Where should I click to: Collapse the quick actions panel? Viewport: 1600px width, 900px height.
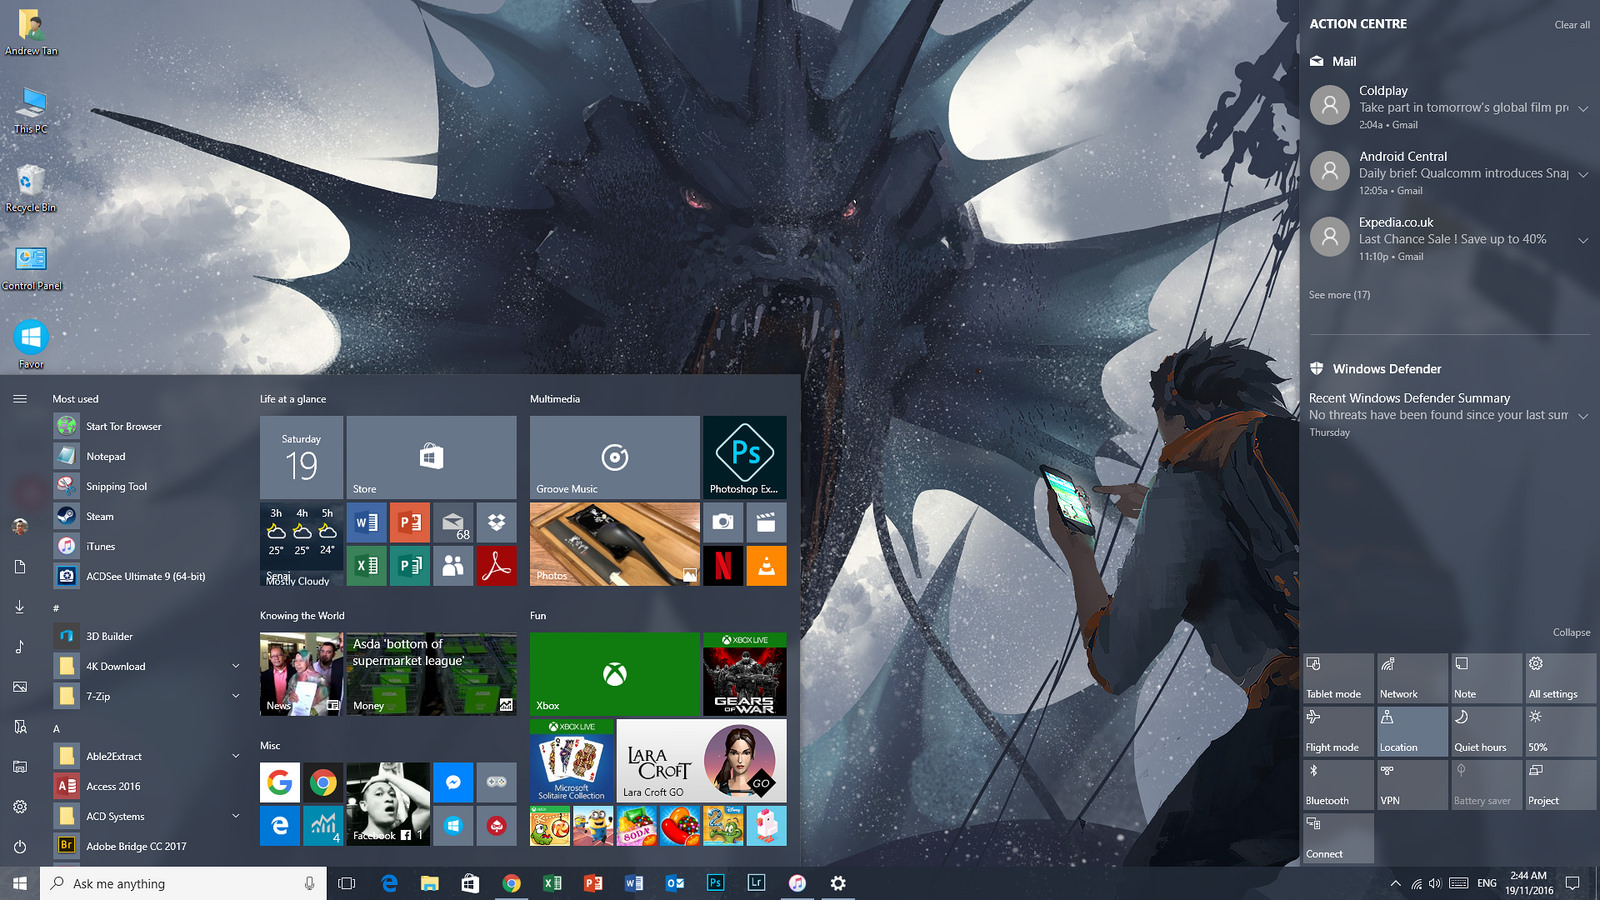tap(1572, 633)
